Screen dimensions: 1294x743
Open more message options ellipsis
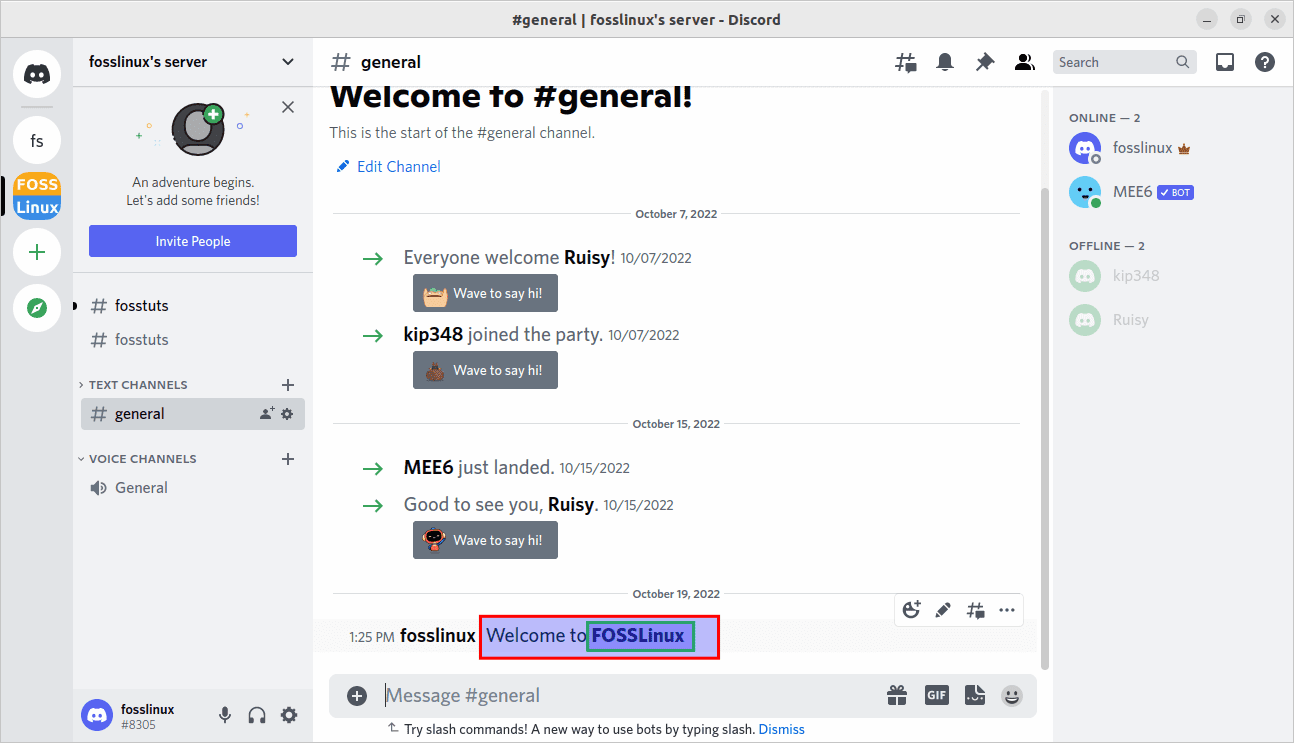[1007, 610]
